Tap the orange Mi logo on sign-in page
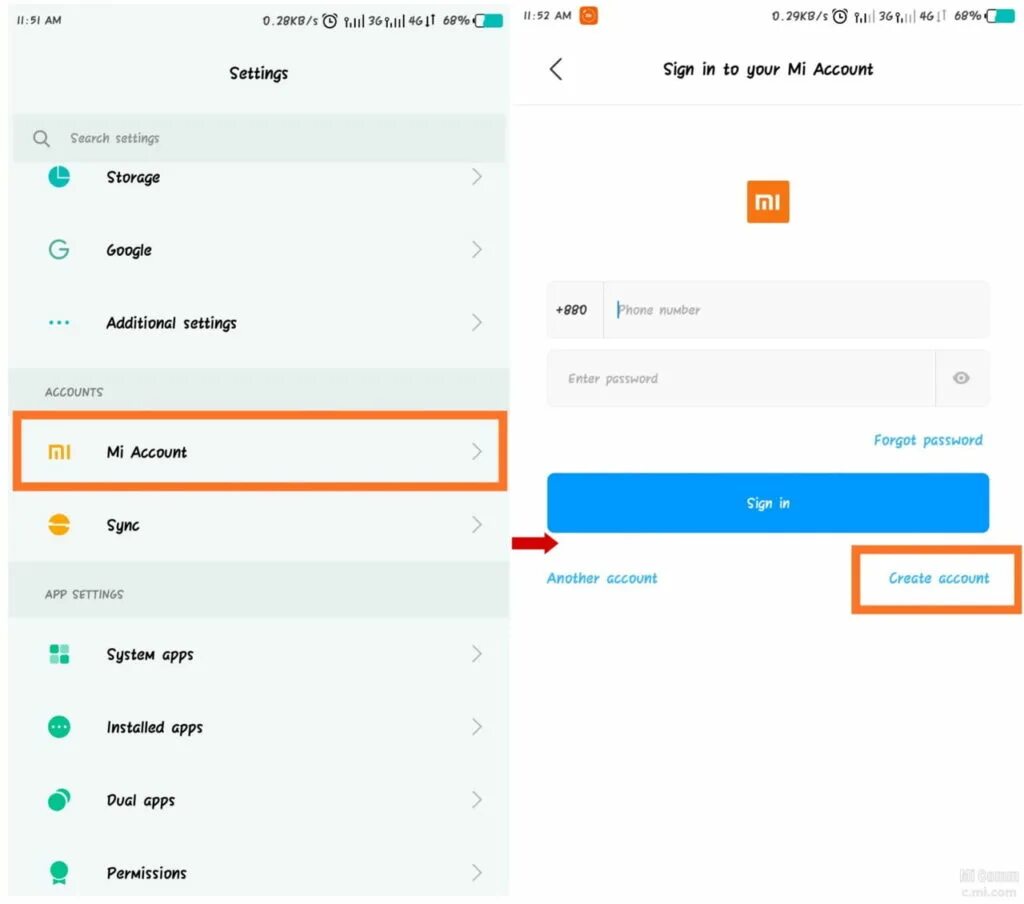 pos(768,202)
